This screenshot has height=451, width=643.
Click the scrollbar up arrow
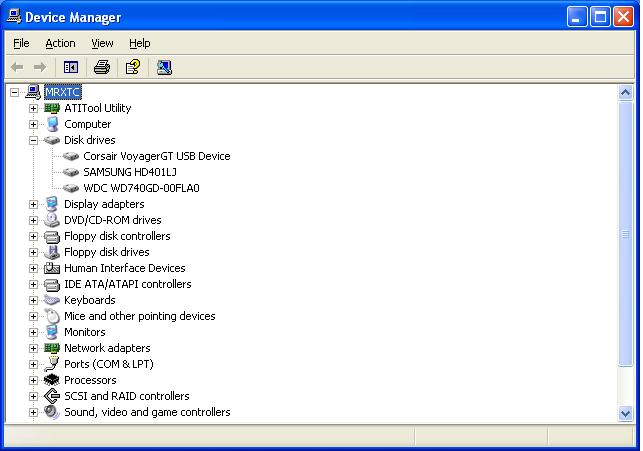point(625,93)
